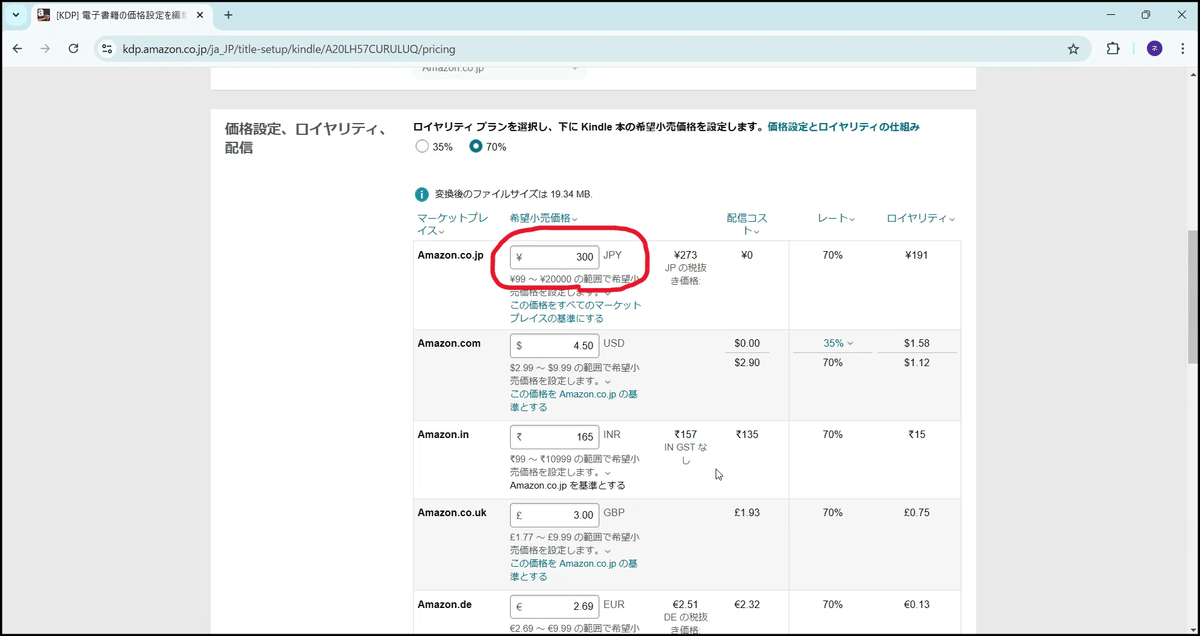Open the 価格設定とロイヤリティの仕組み link
The height and width of the screenshot is (636, 1200).
pos(843,127)
